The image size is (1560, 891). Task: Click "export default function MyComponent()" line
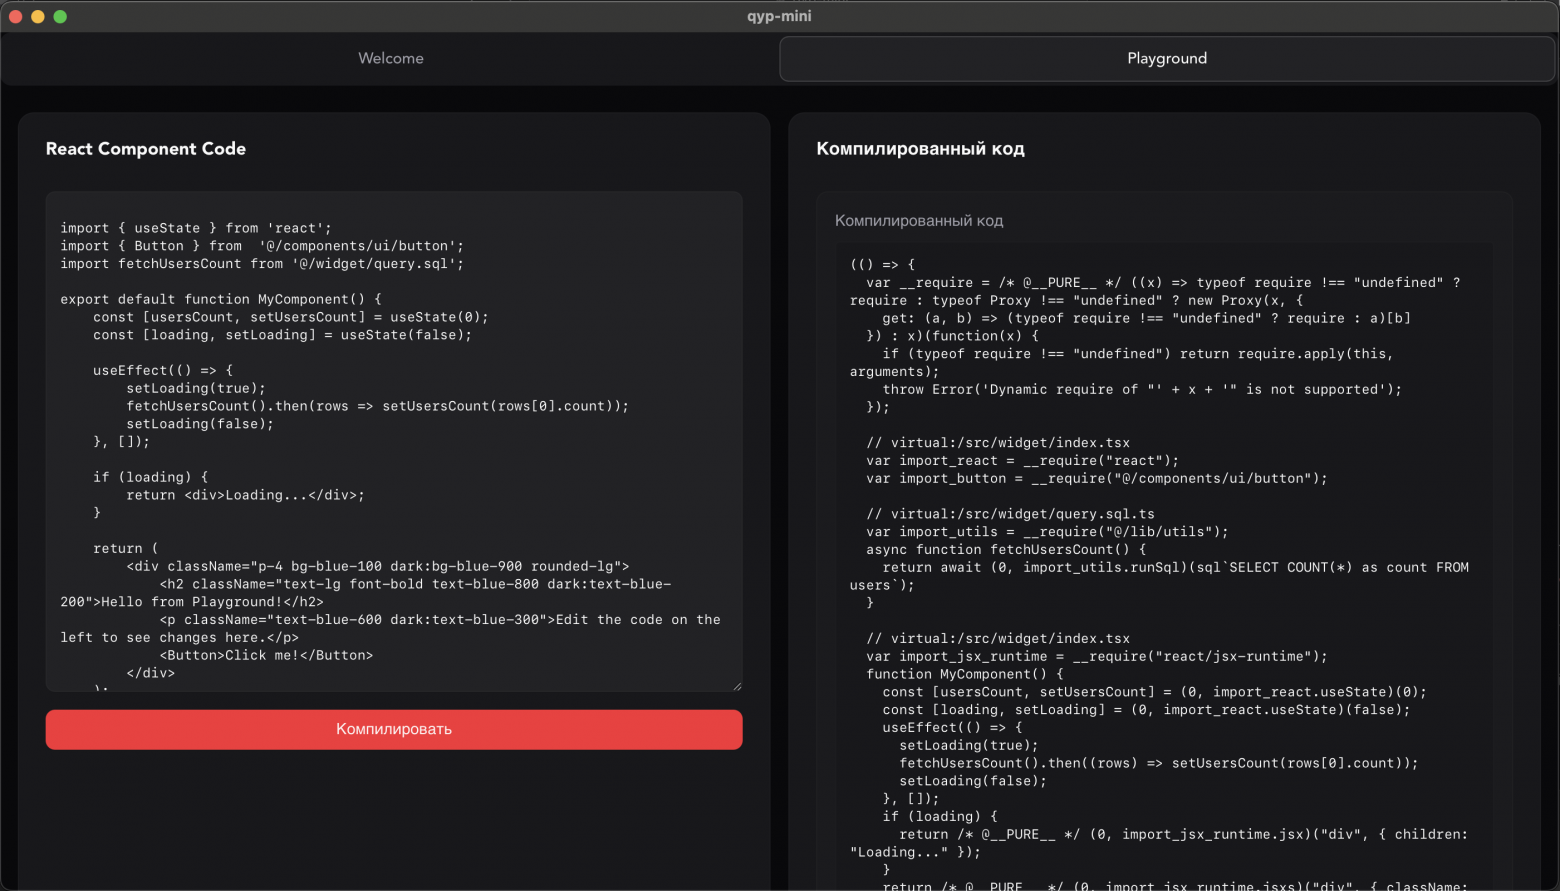click(221, 299)
